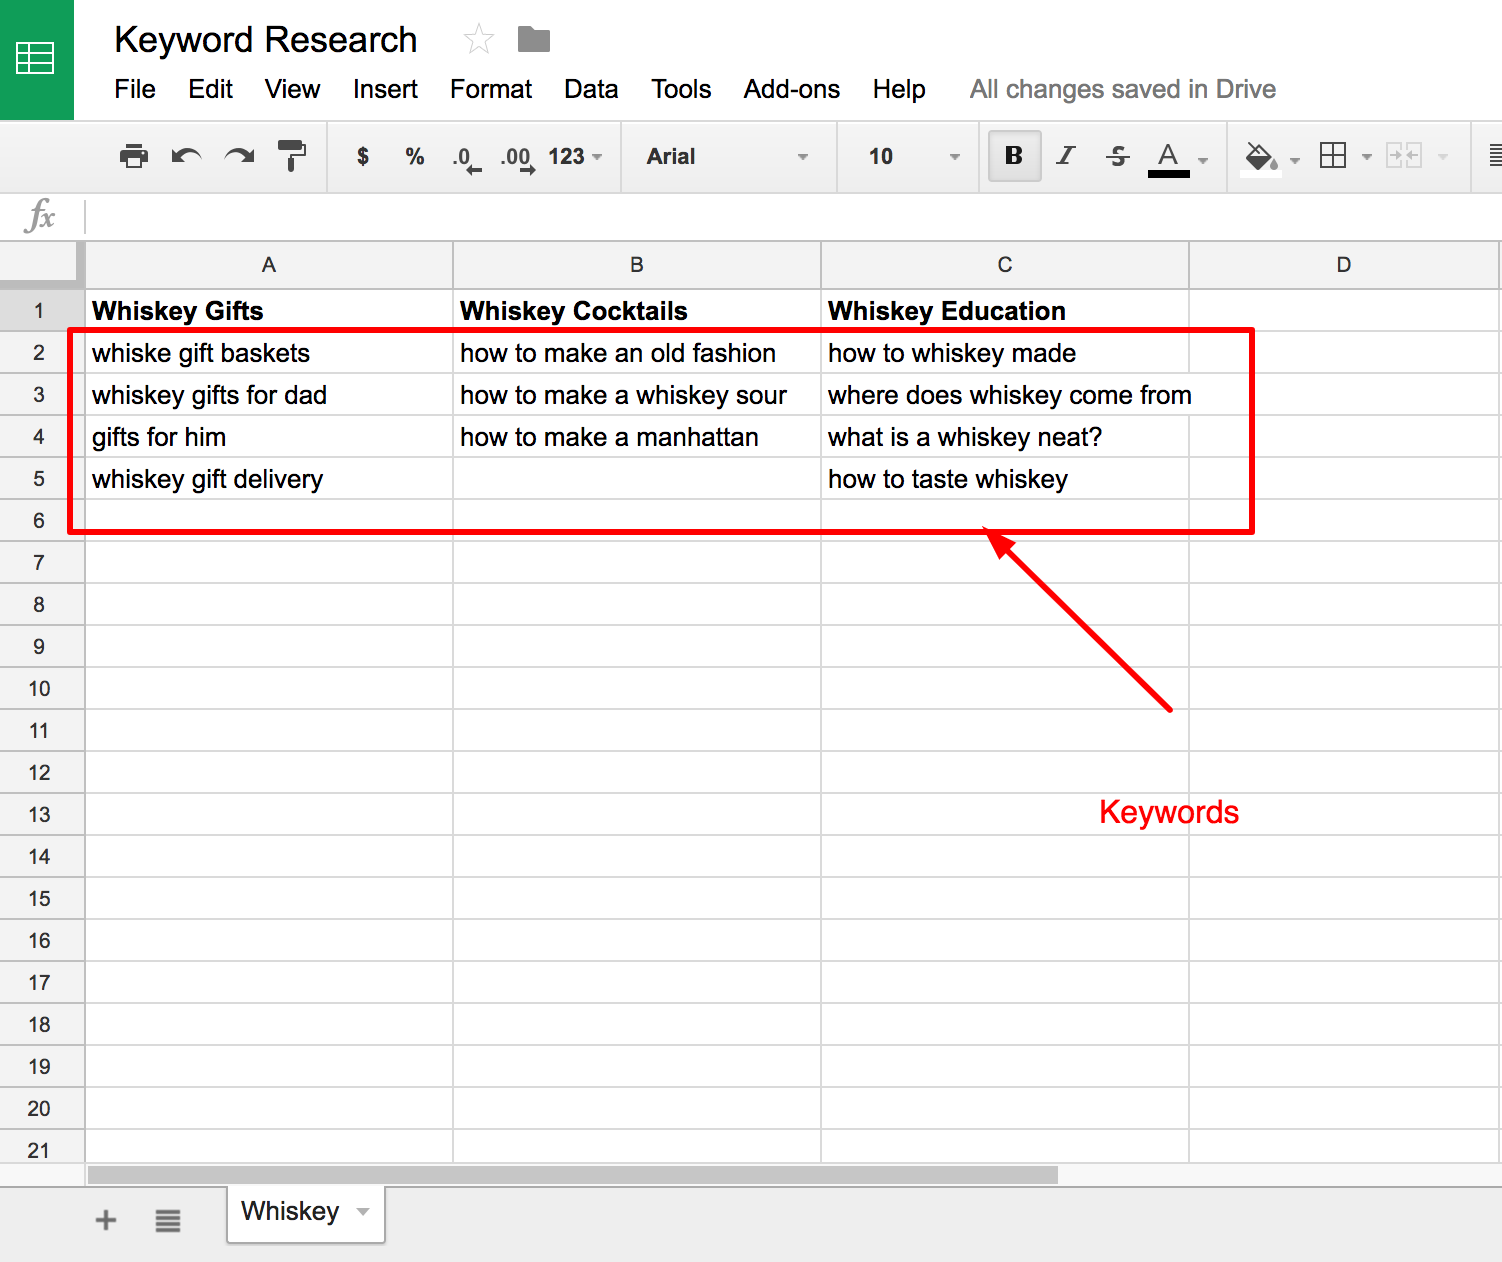Open the Data menu
The width and height of the screenshot is (1502, 1262).
[x=591, y=89]
